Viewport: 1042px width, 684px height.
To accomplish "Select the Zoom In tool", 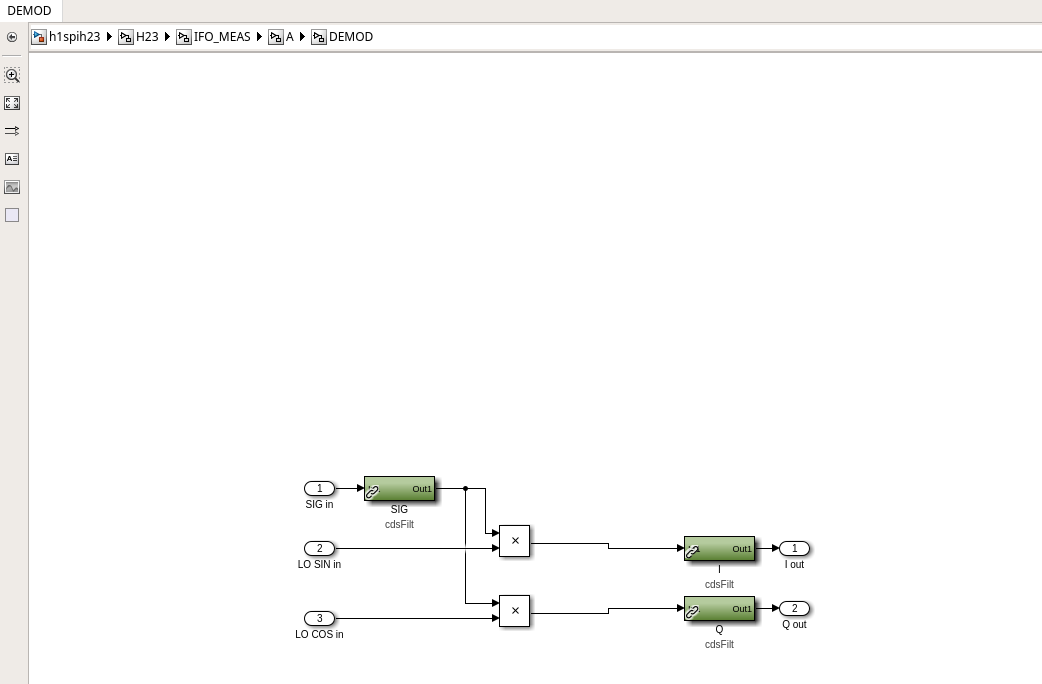I will (x=12, y=75).
